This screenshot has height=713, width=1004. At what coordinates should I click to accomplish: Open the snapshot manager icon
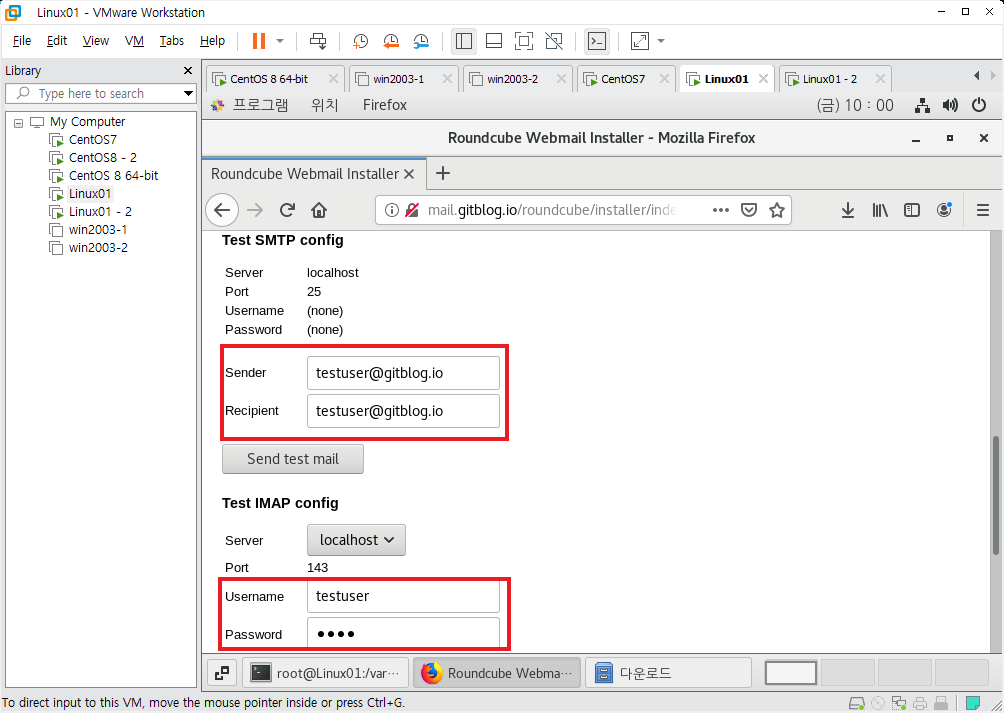(x=421, y=41)
